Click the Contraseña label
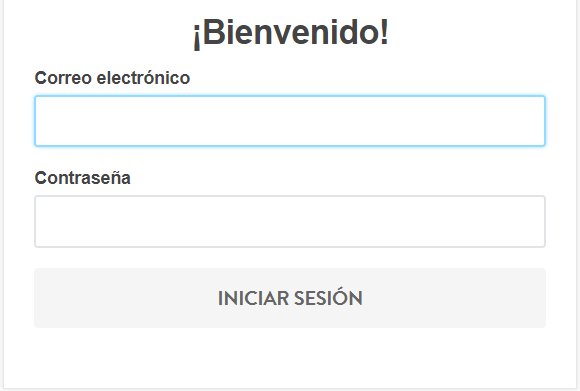The height and width of the screenshot is (391, 580). pos(82,178)
